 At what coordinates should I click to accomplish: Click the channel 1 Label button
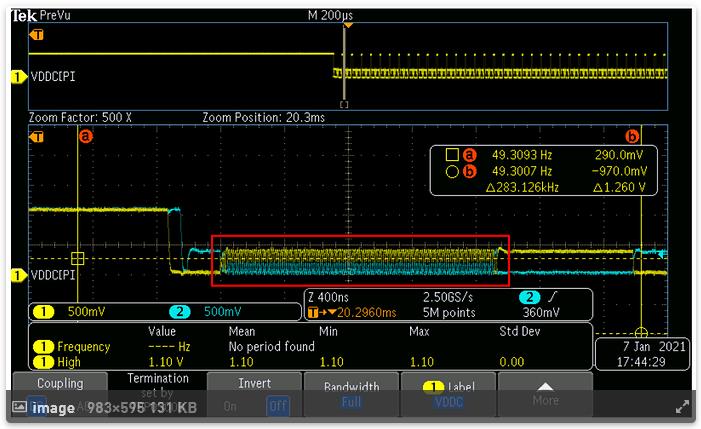(x=448, y=394)
